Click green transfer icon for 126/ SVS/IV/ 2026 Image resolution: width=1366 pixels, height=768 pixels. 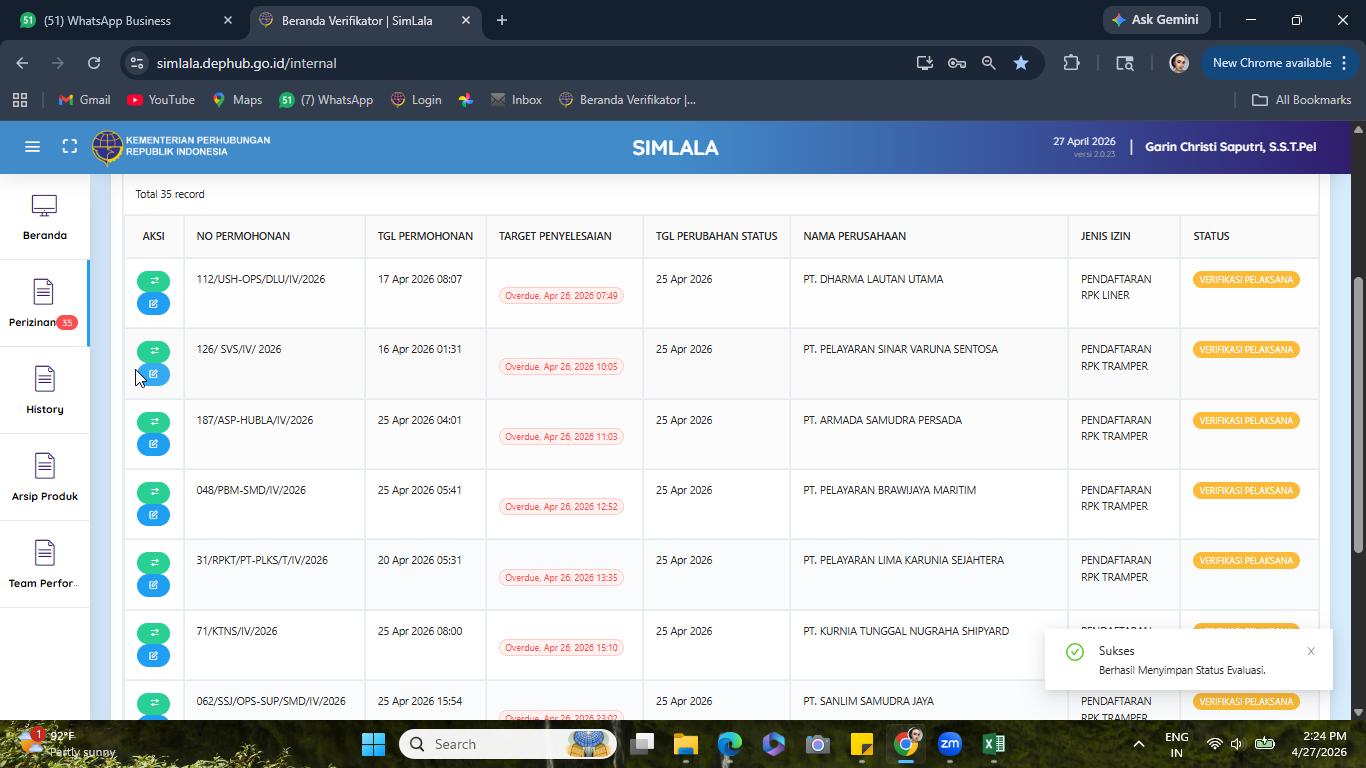[x=154, y=351]
